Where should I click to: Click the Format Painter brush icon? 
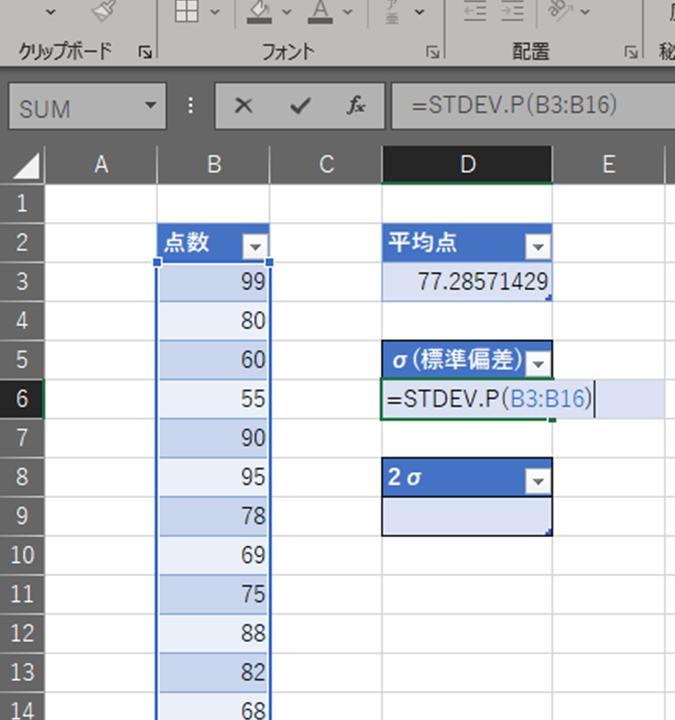pos(103,10)
